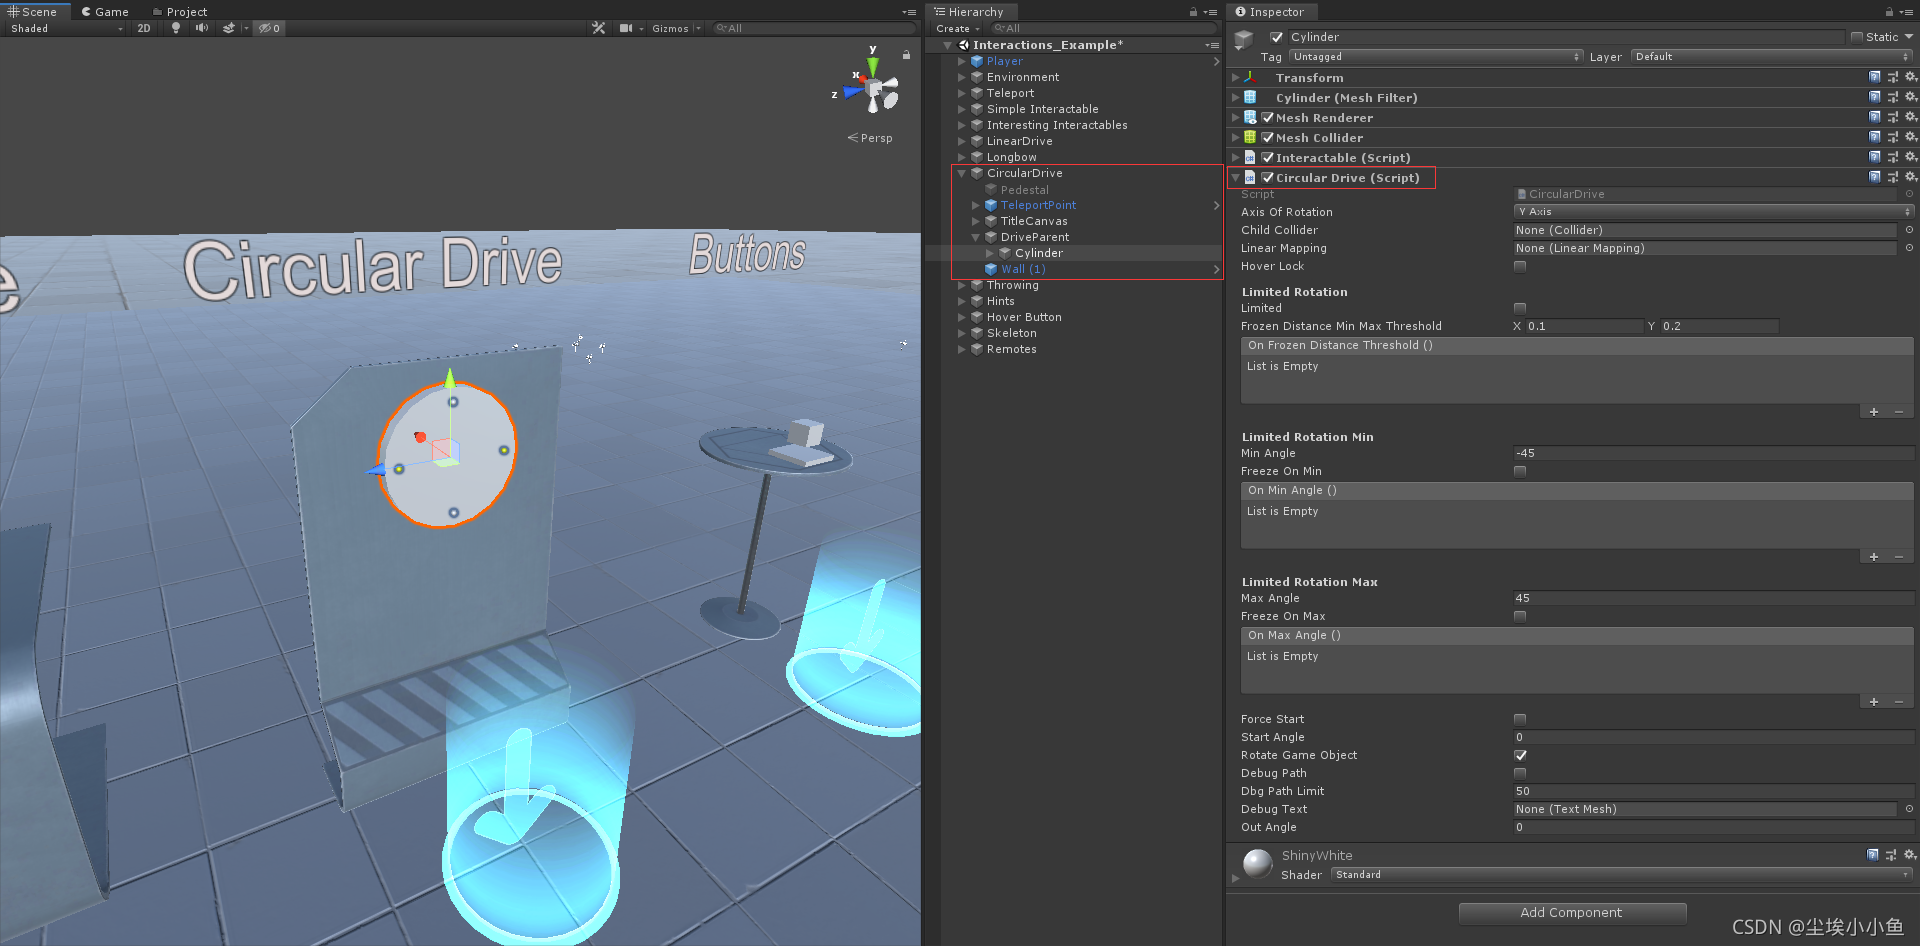Toggle the Static checkbox
This screenshot has width=1920, height=946.
click(x=1857, y=37)
